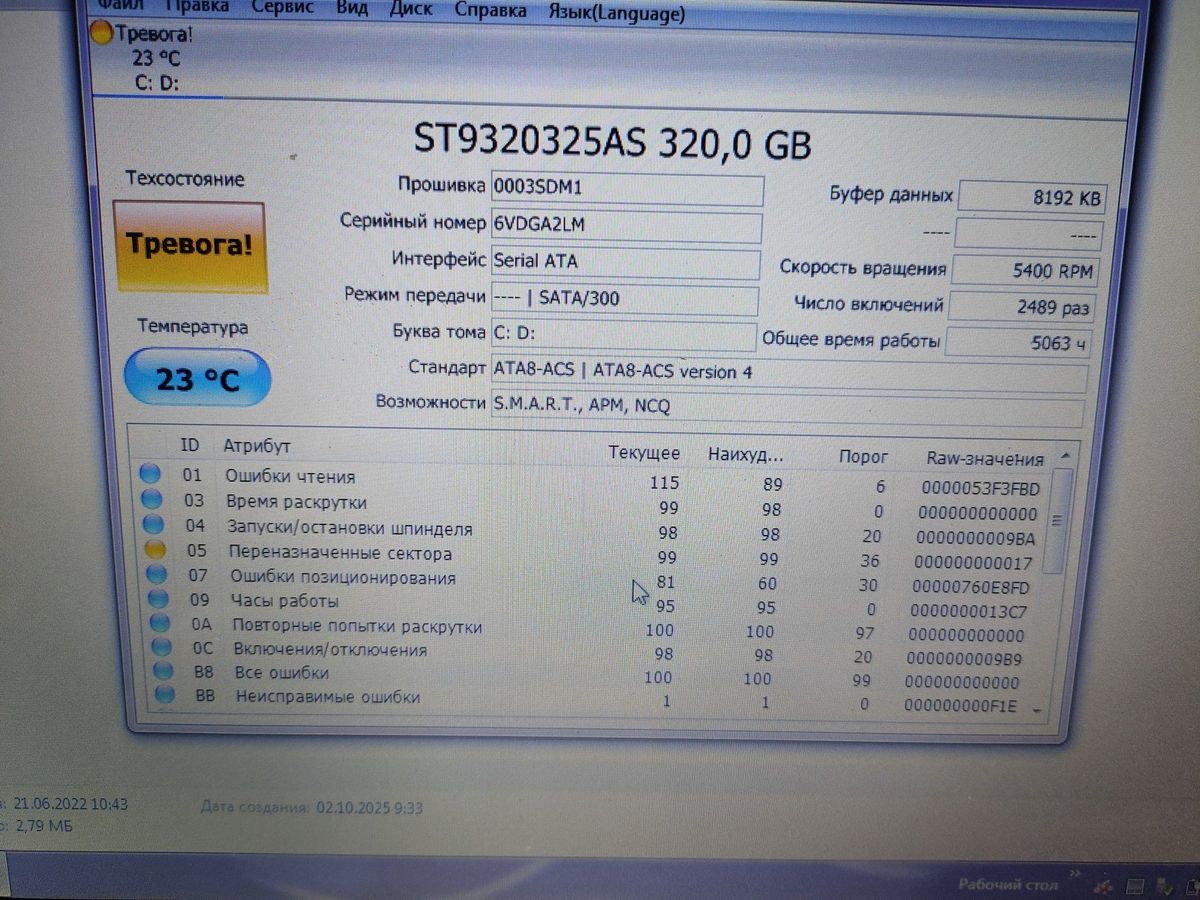This screenshot has height=900, width=1200.
Task: Open the Язык(Language) menu
Action: pos(617,13)
